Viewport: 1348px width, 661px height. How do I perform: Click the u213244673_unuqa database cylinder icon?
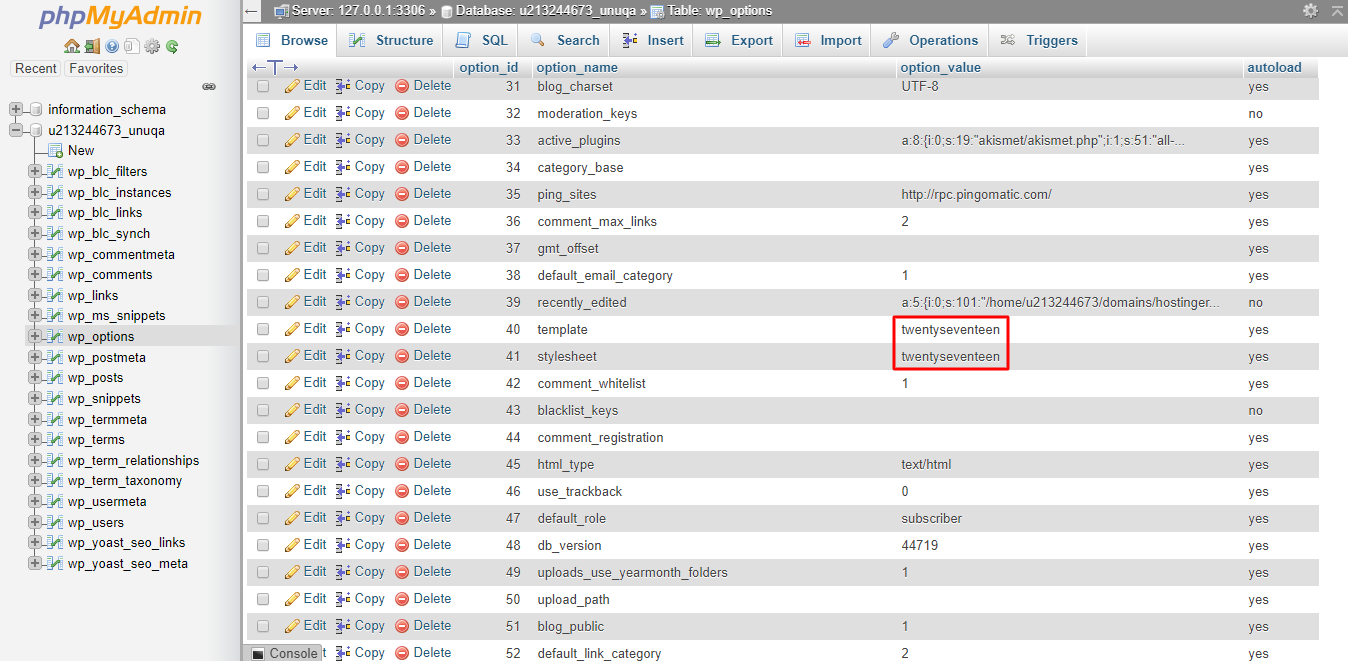(x=35, y=130)
